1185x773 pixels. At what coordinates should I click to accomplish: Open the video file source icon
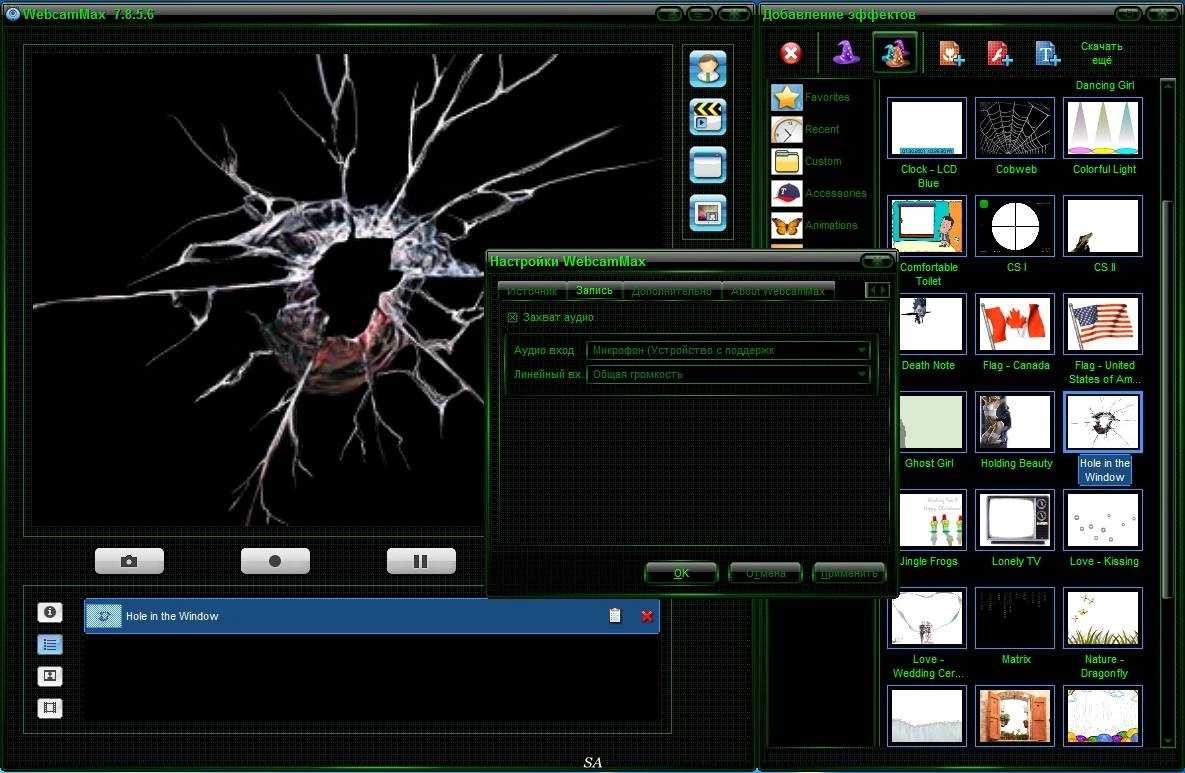[707, 116]
